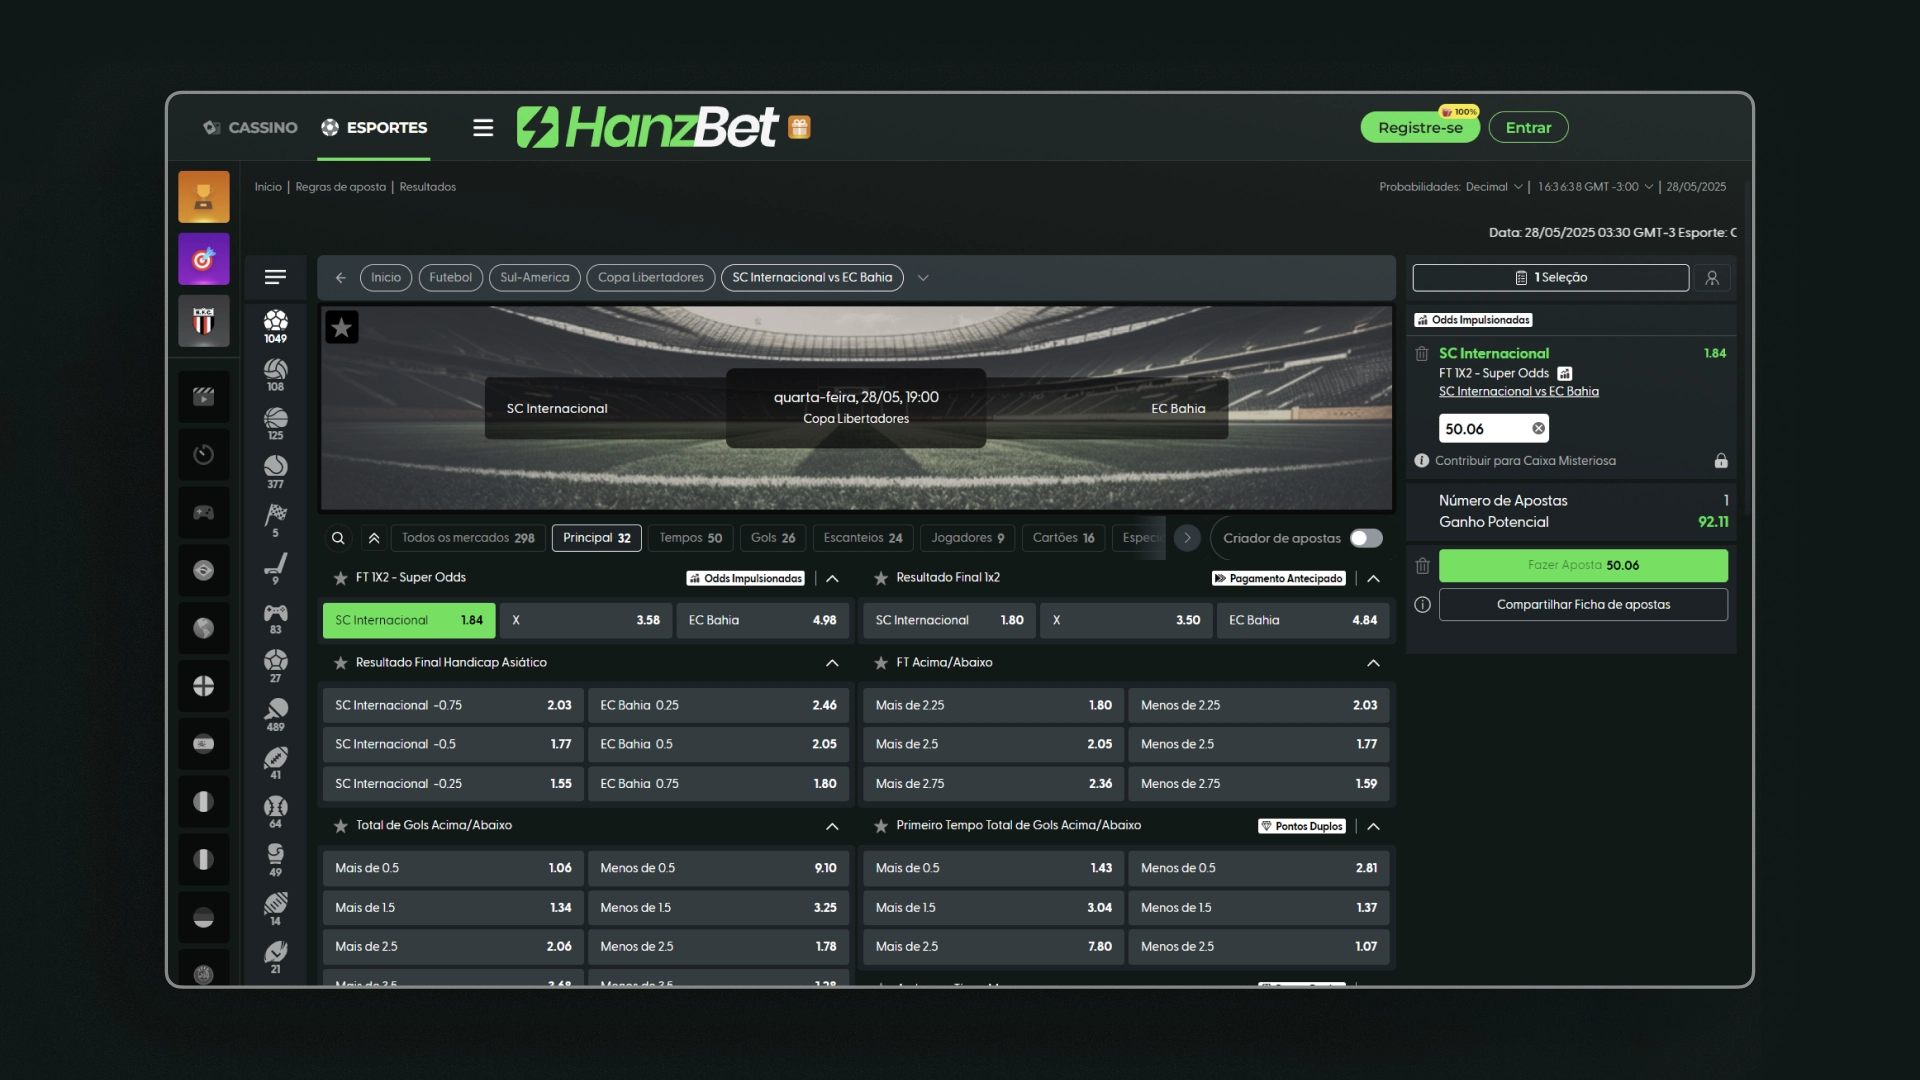Select American football icon with 41 events
1920x1080 pixels.
point(276,764)
